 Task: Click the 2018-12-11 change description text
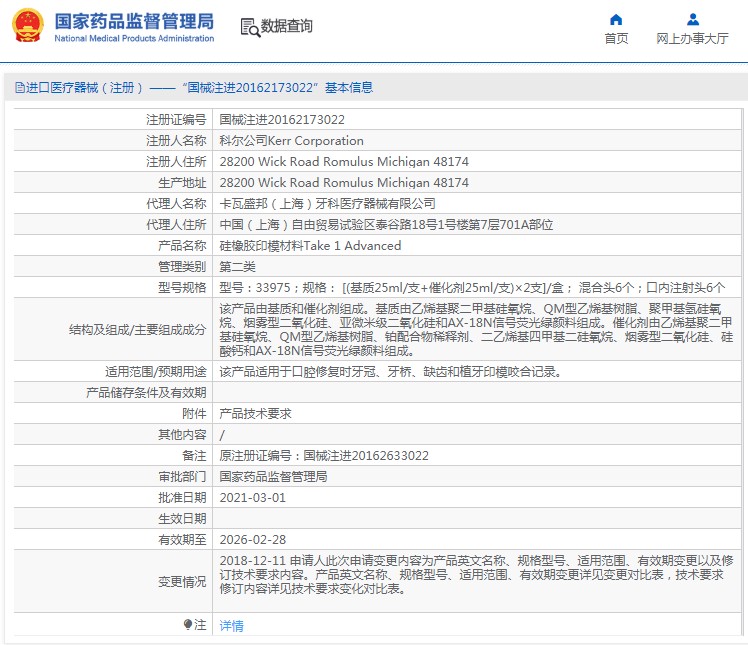click(x=476, y=574)
